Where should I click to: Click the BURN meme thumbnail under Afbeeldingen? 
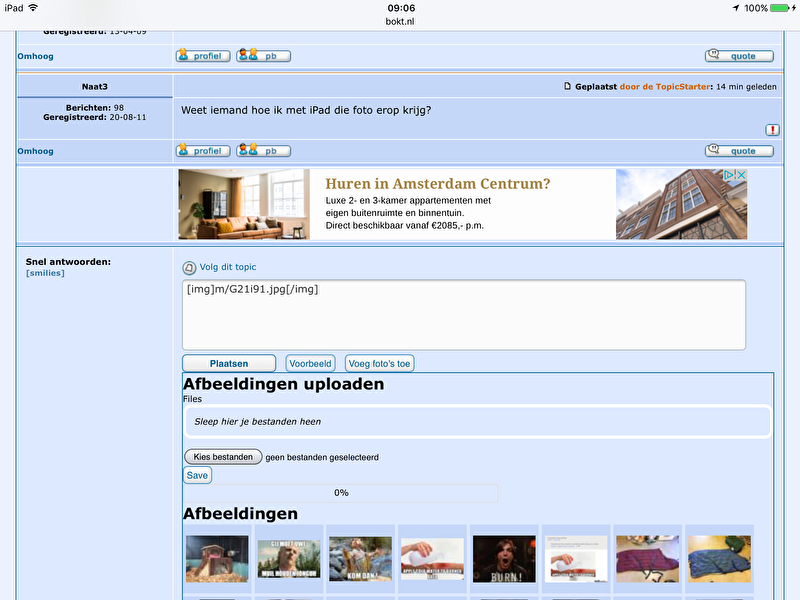coord(502,558)
